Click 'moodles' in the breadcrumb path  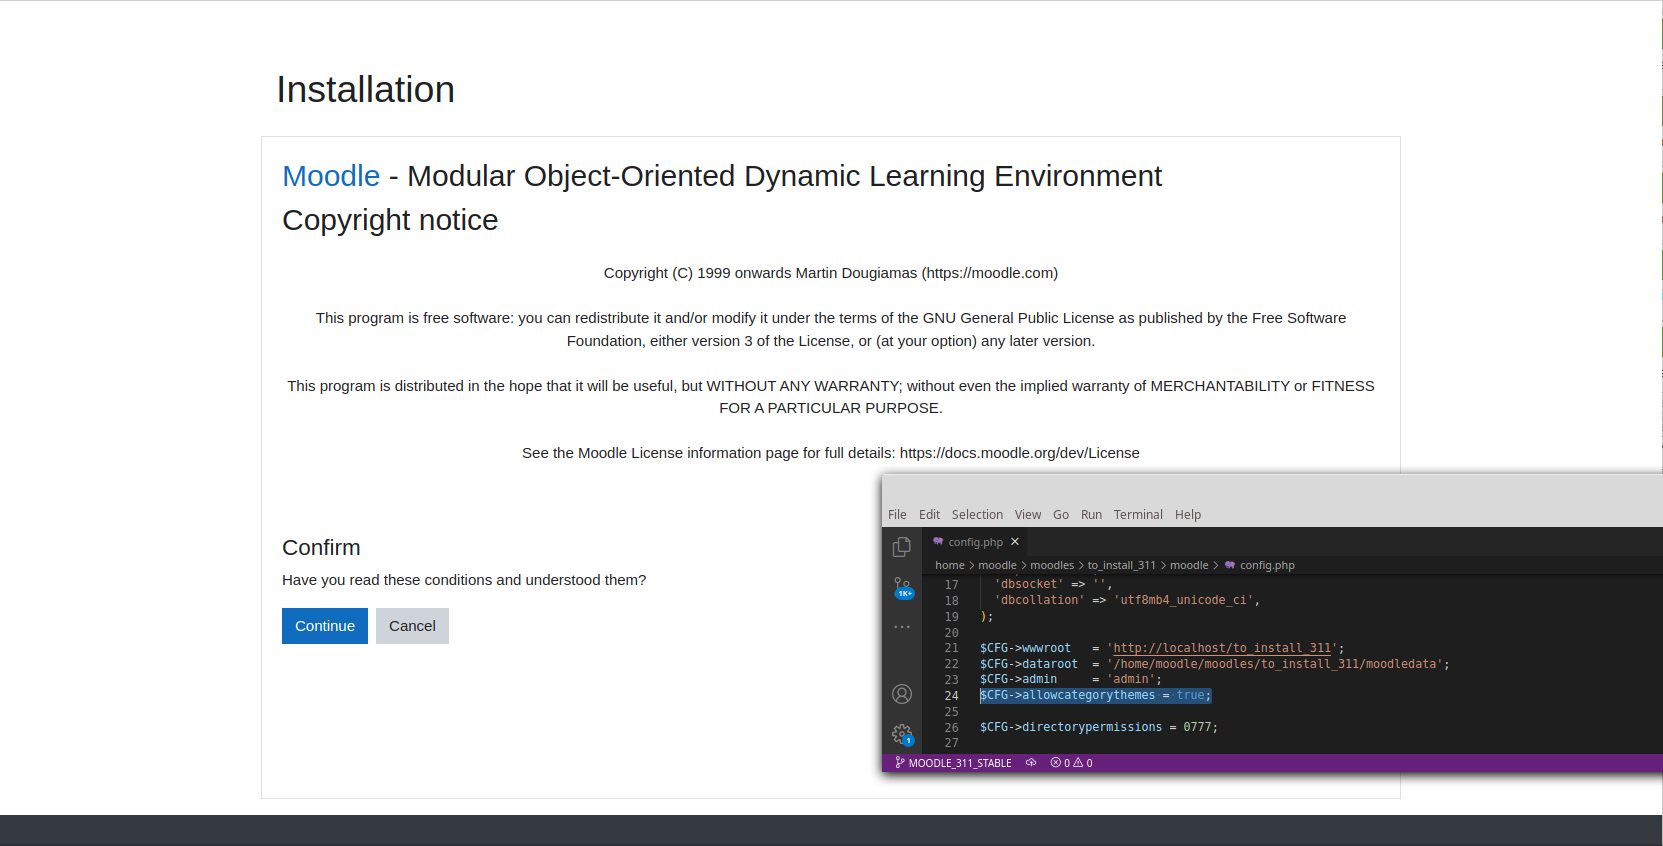[x=1052, y=566]
